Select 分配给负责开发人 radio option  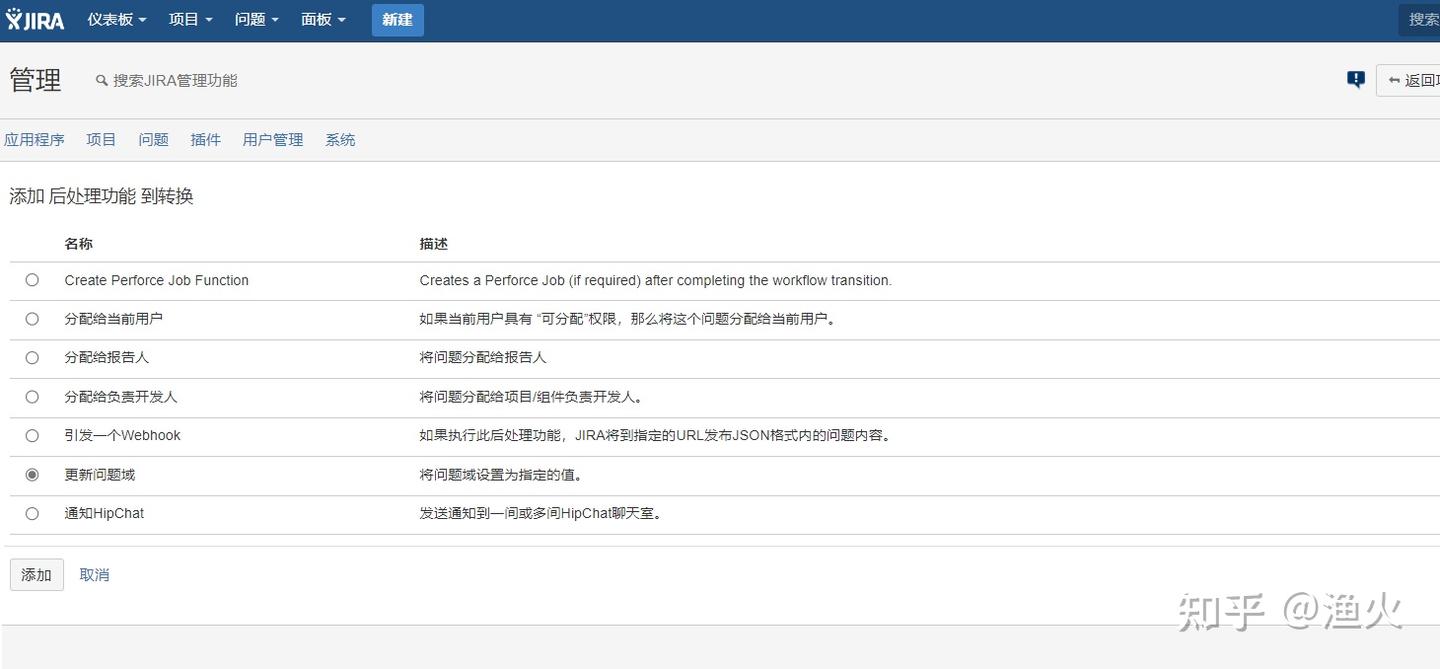32,397
